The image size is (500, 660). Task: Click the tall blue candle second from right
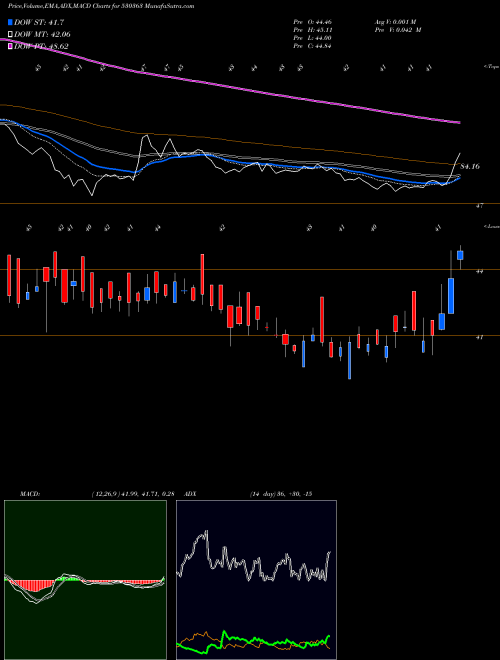tap(451, 295)
